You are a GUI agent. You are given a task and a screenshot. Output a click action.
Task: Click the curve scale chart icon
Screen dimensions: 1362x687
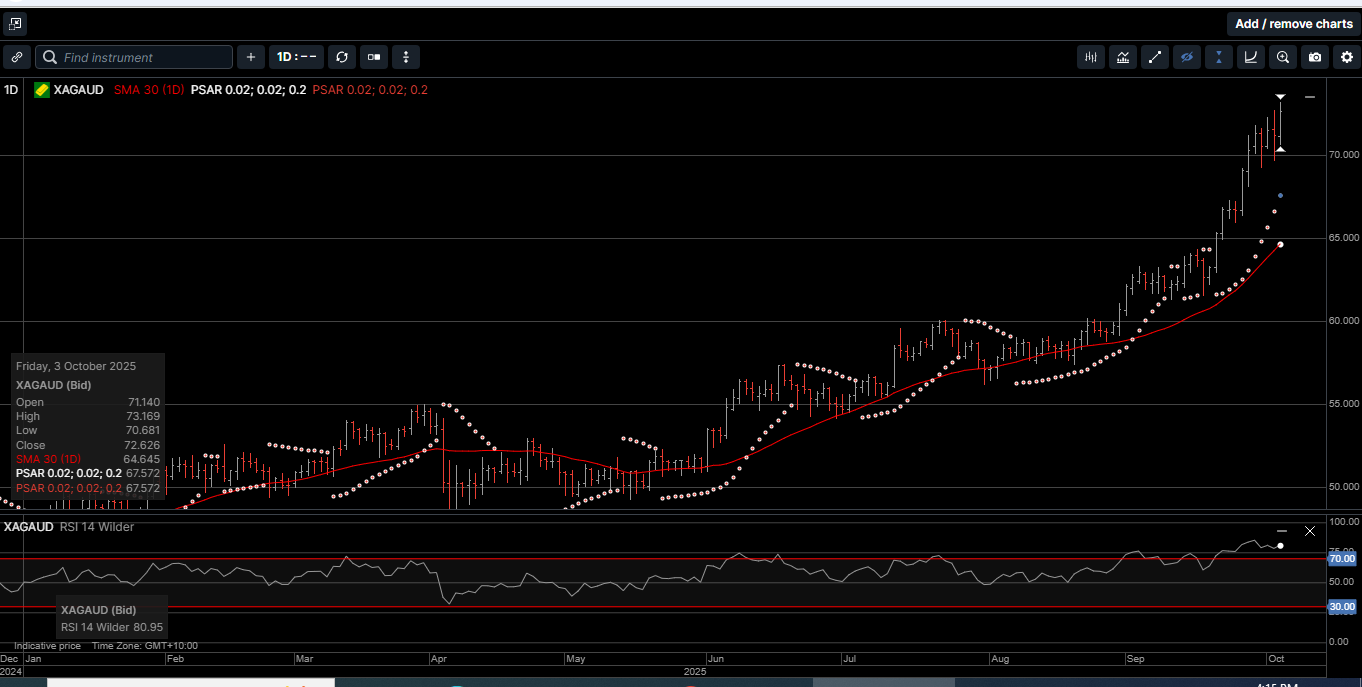[1251, 58]
